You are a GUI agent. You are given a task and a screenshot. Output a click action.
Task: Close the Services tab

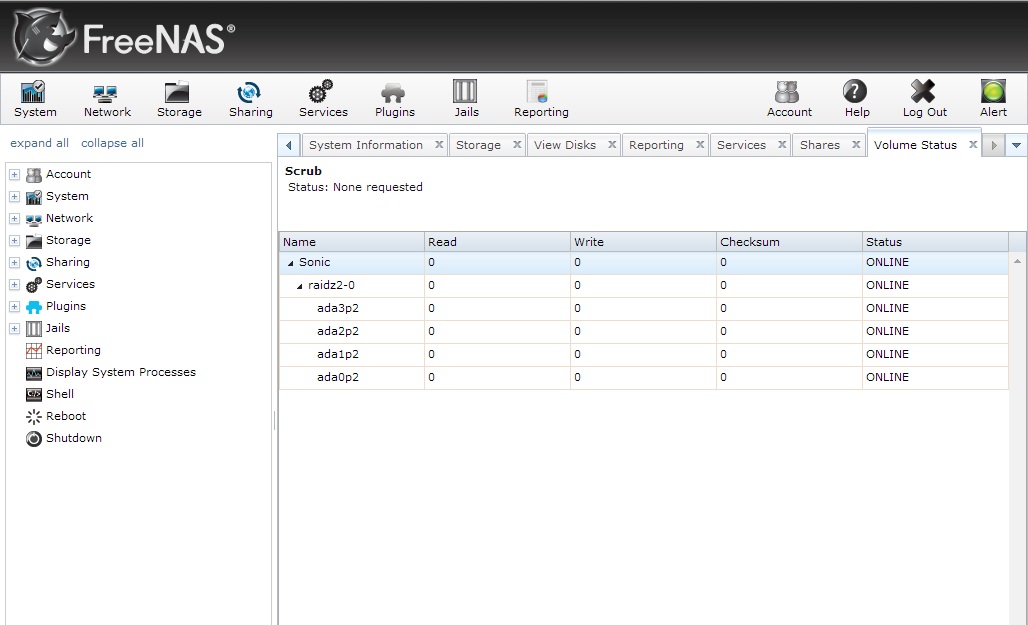[782, 144]
